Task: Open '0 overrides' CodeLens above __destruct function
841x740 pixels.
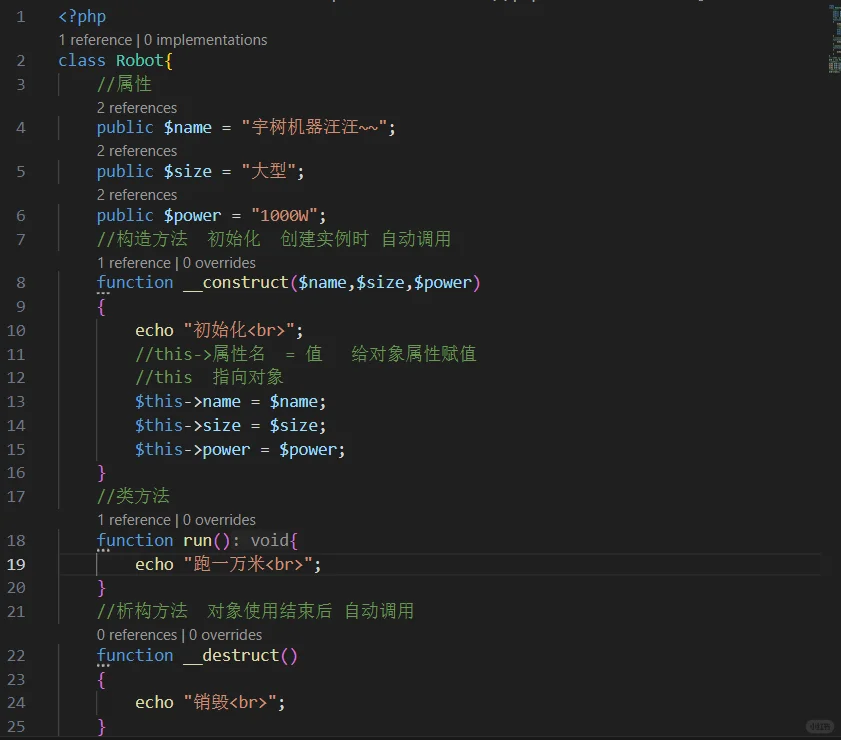Action: [225, 635]
